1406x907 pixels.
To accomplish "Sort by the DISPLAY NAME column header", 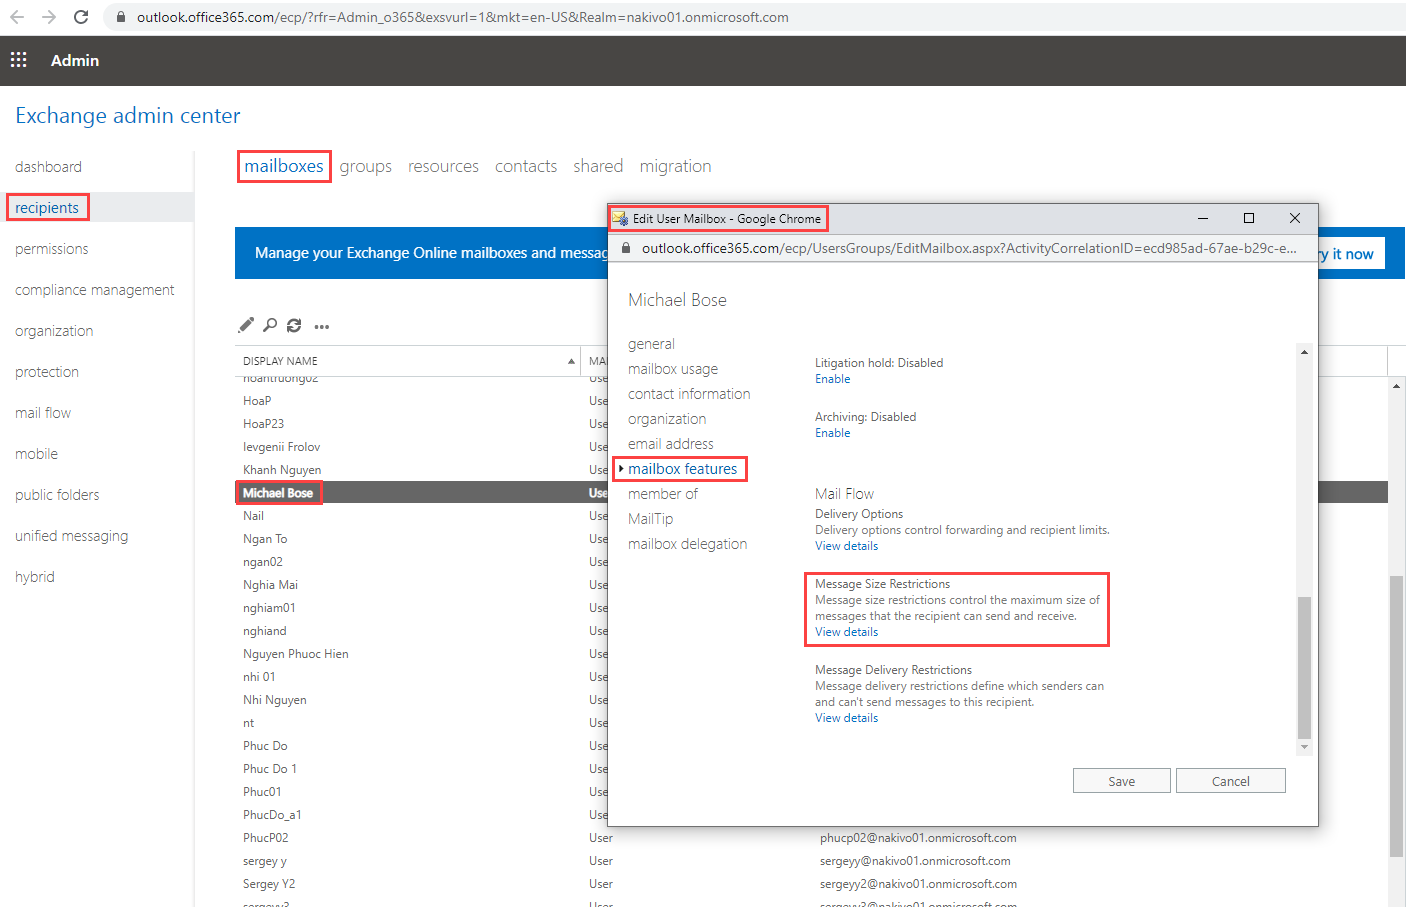I will point(280,361).
